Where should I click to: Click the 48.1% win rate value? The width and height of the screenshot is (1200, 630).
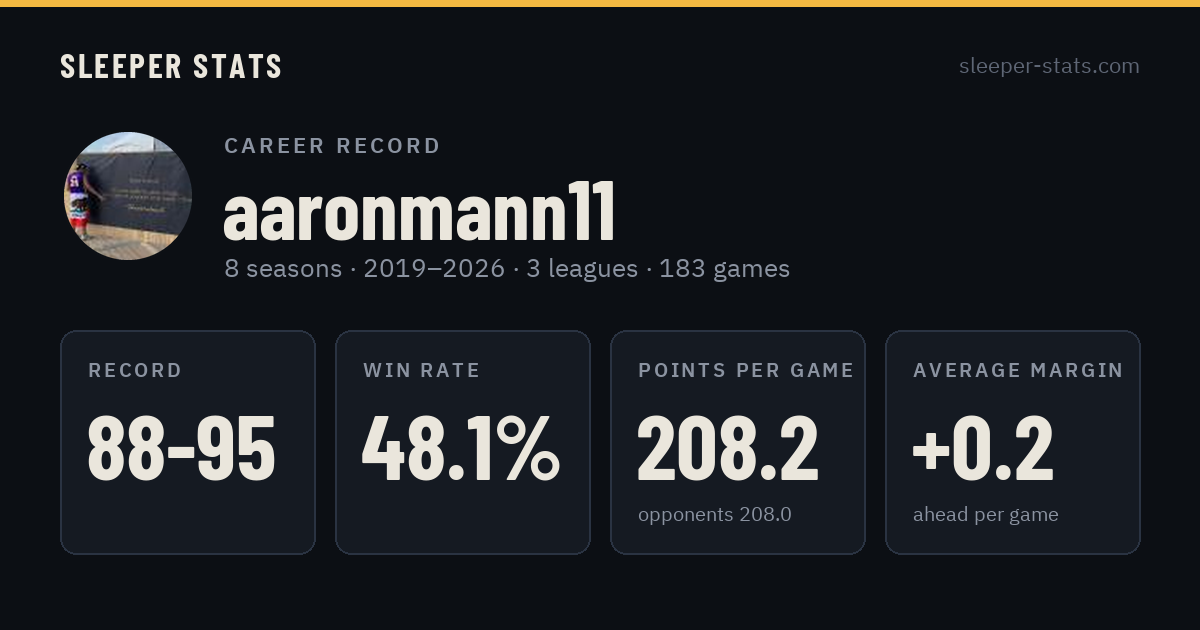click(x=461, y=448)
